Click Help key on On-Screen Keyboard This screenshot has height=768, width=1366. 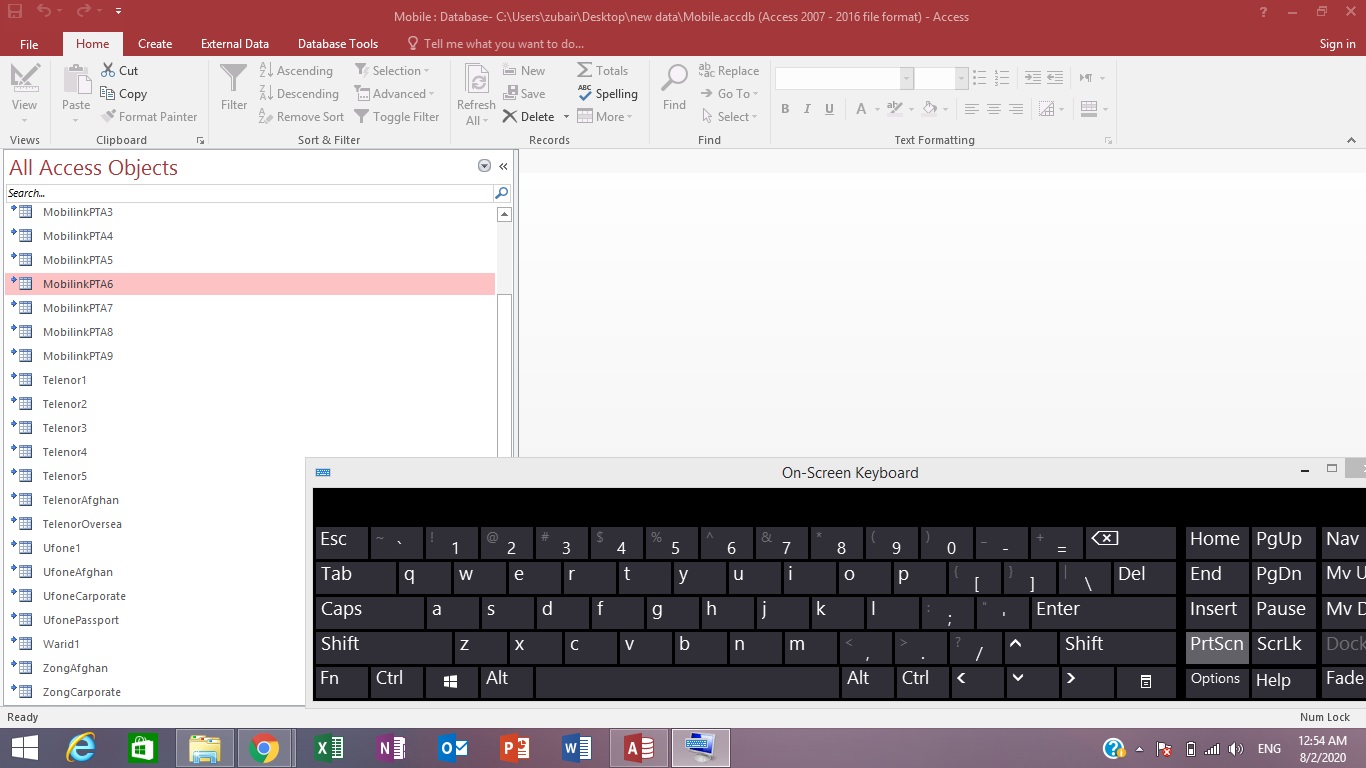pyautogui.click(x=1283, y=682)
